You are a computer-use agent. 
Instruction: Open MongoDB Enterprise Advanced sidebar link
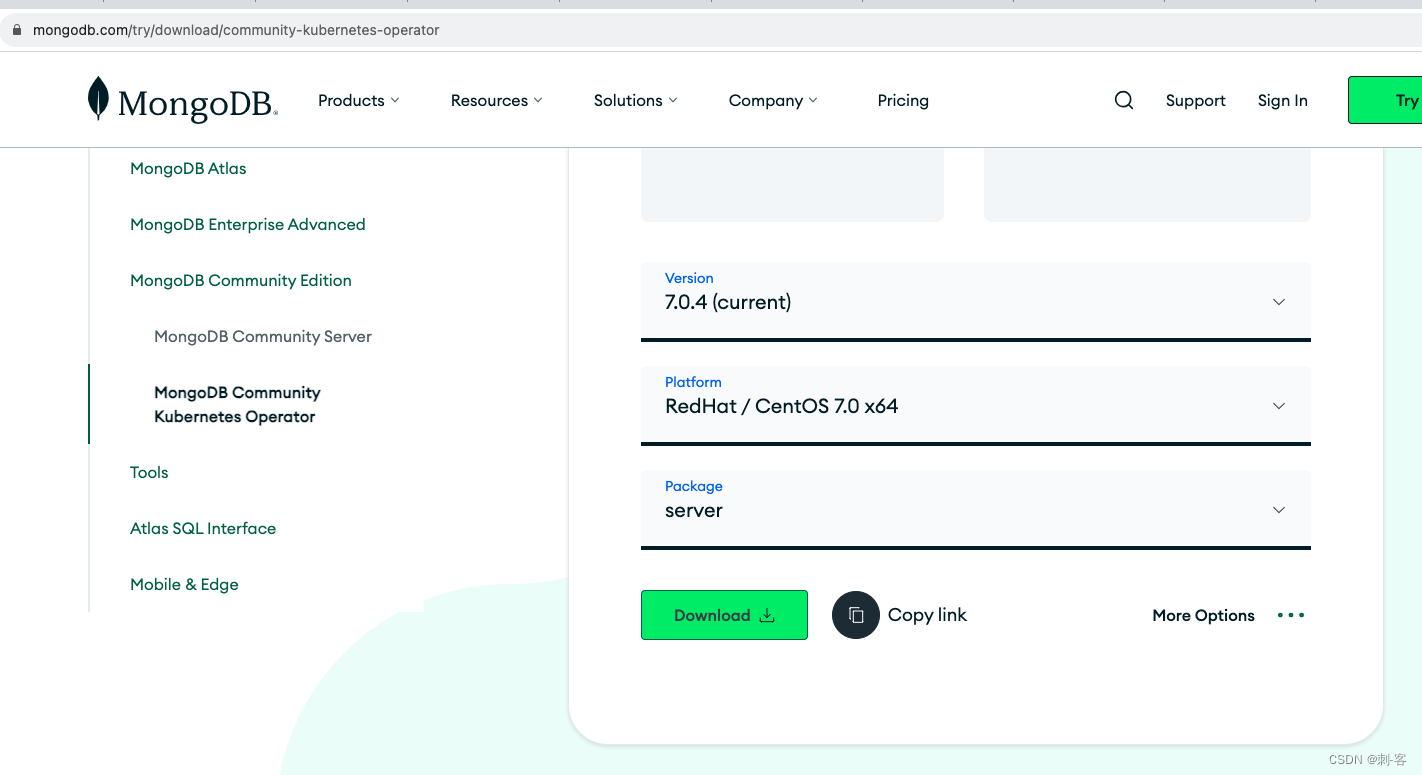[248, 224]
